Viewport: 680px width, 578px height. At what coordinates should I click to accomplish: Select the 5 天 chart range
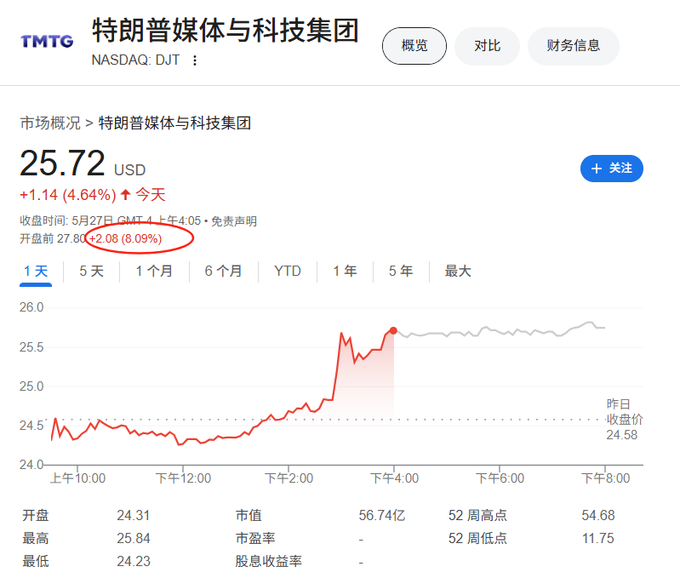(x=92, y=271)
